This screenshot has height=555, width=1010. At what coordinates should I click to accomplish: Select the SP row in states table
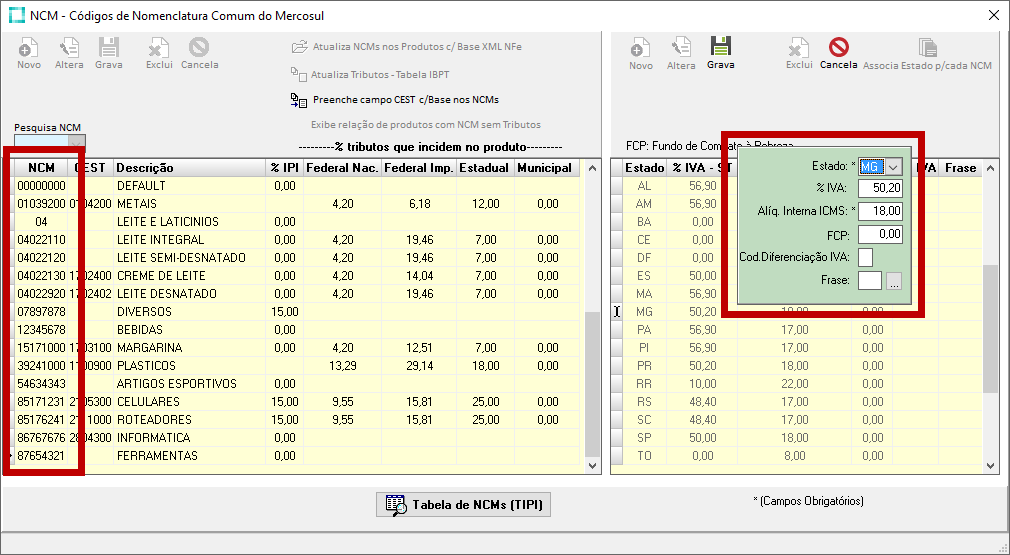coord(644,438)
